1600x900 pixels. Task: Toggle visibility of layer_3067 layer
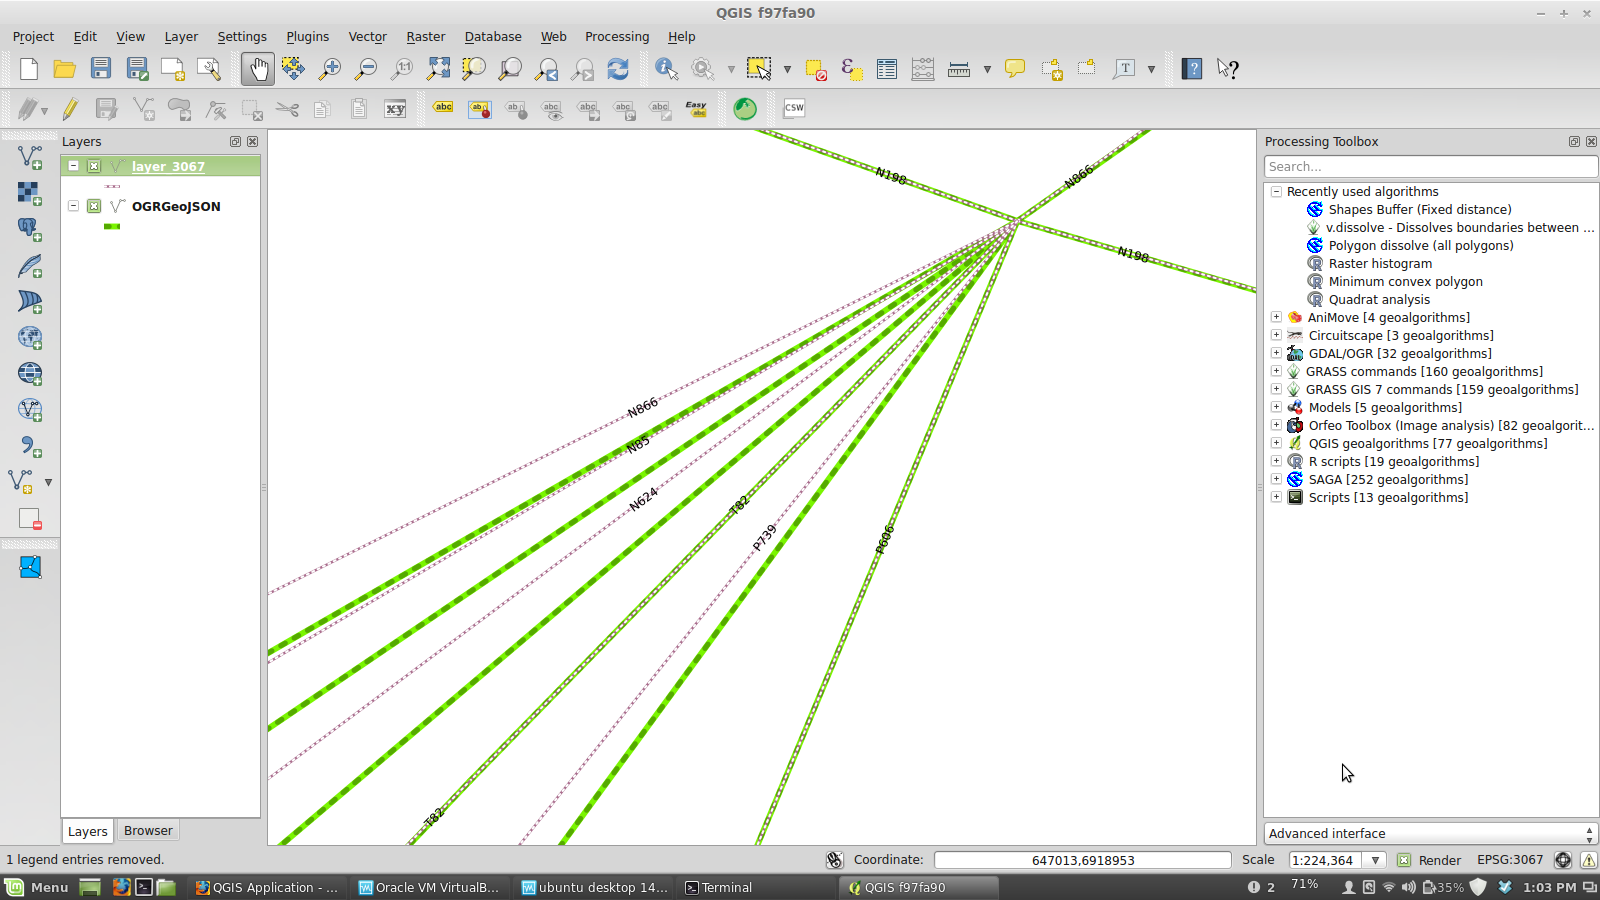coord(94,166)
